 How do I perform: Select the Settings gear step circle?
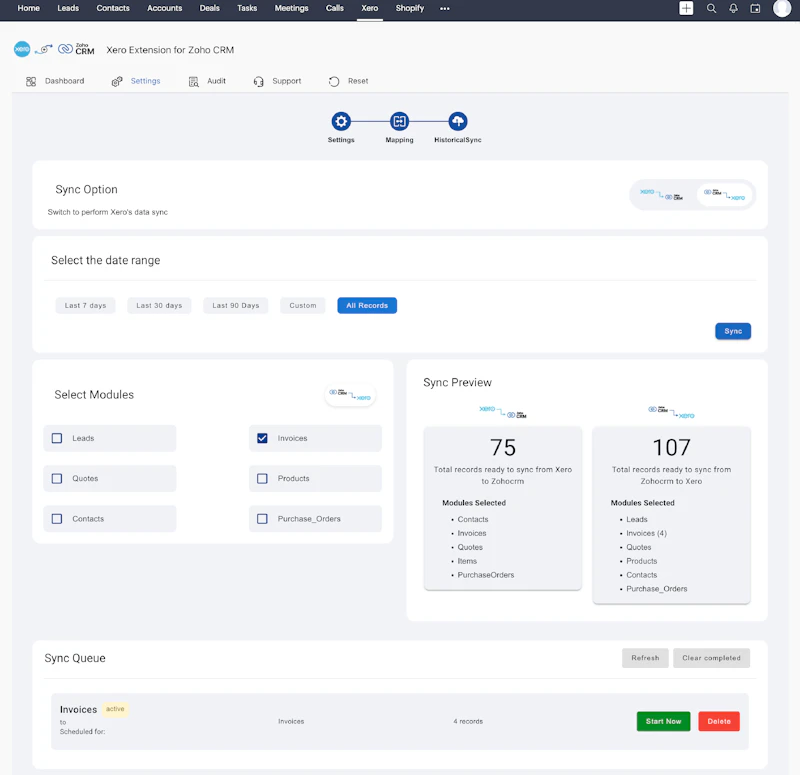[341, 121]
